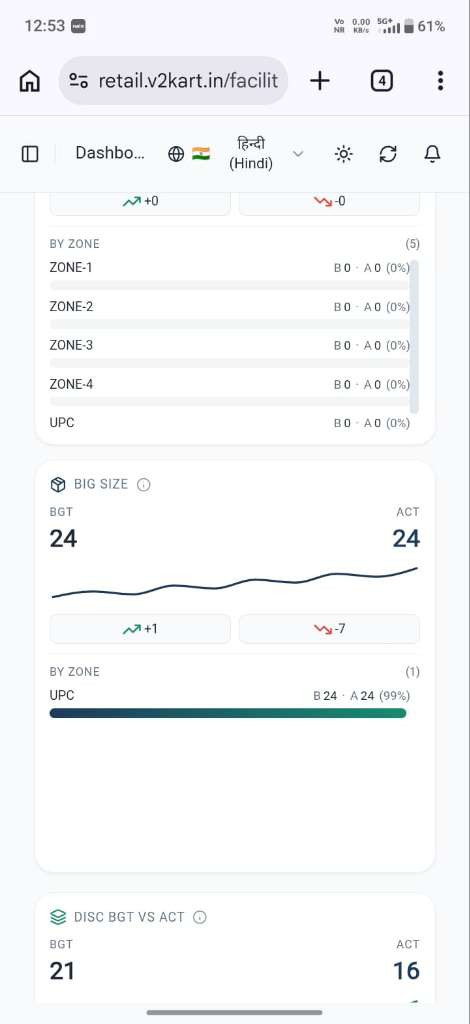This screenshot has height=1024, width=470.
Task: Click the refresh dashboard icon
Action: 388,154
